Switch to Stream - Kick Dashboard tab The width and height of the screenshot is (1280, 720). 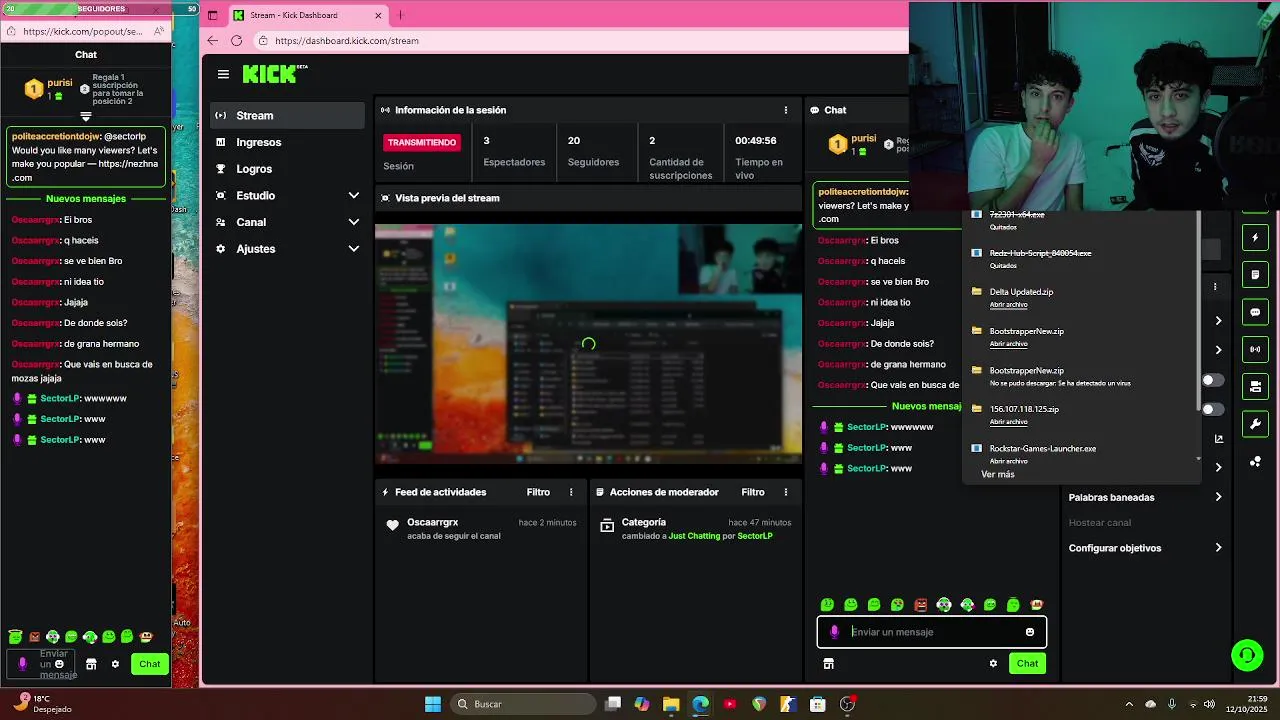[308, 16]
